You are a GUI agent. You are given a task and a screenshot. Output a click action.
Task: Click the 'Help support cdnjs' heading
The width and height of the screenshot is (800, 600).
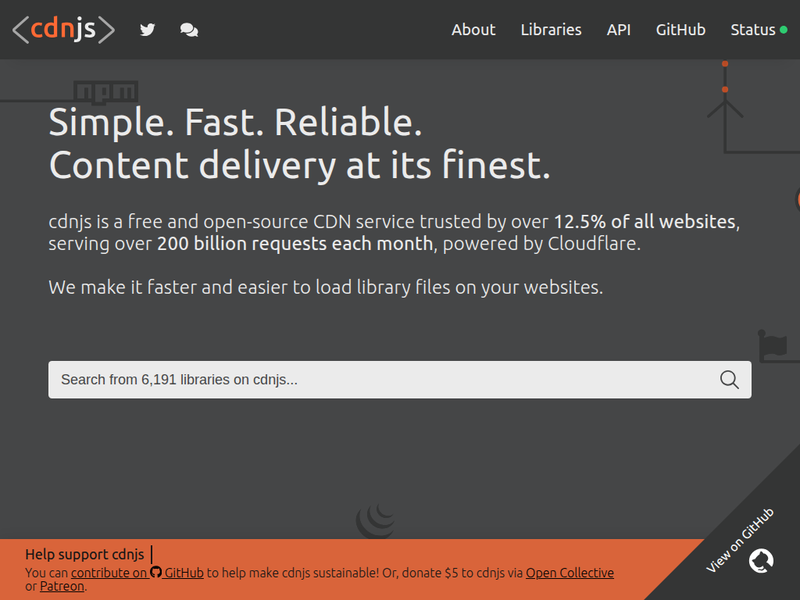85,554
